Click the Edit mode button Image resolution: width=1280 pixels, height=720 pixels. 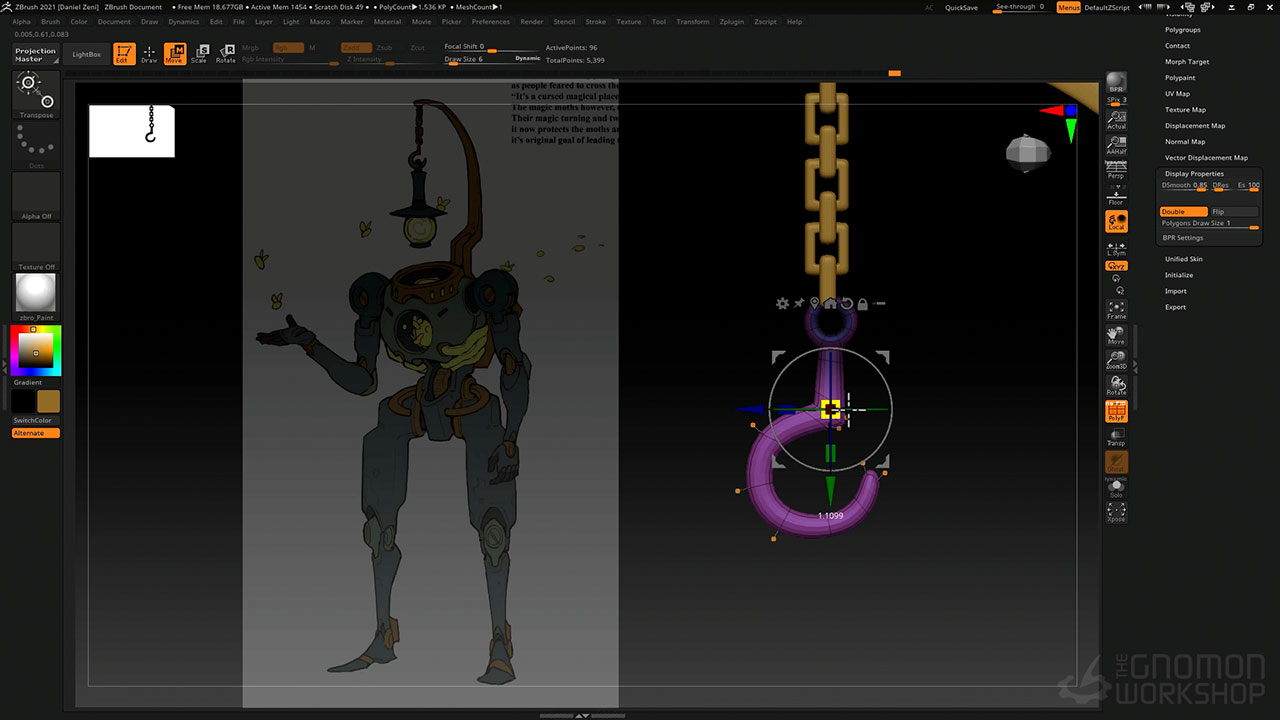pos(124,54)
